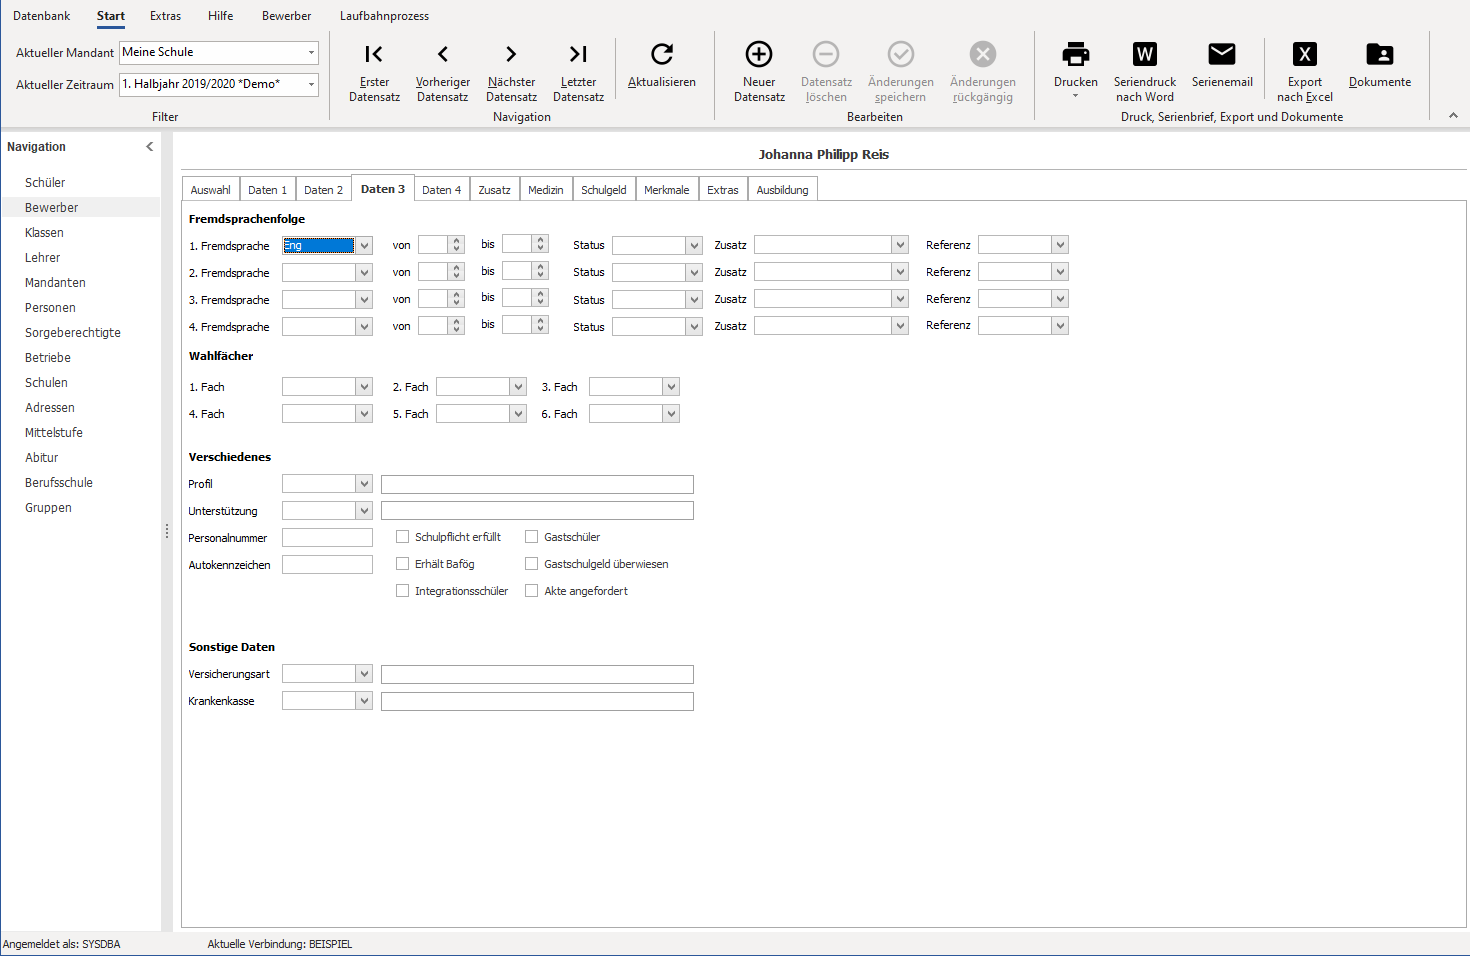The image size is (1470, 956).
Task: Collapse the Navigation panel
Action: (149, 147)
